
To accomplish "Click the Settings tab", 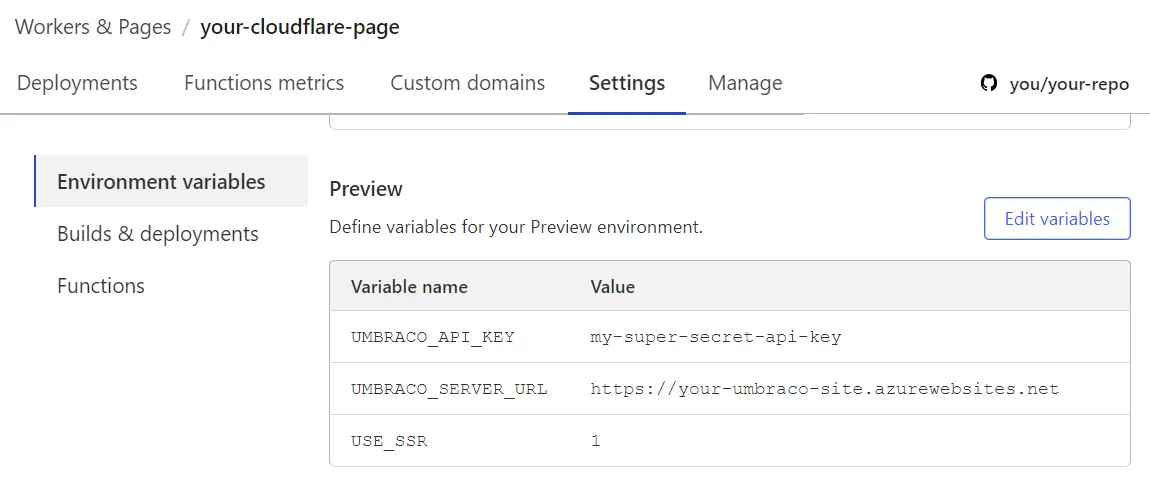I will 626,83.
